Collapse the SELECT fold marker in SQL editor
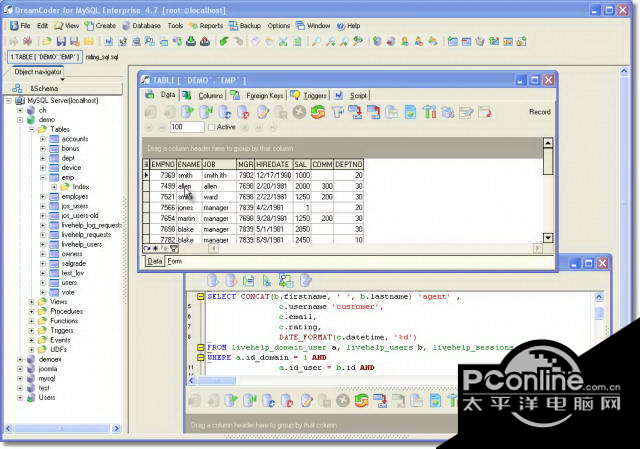The width and height of the screenshot is (640, 449). pos(200,297)
